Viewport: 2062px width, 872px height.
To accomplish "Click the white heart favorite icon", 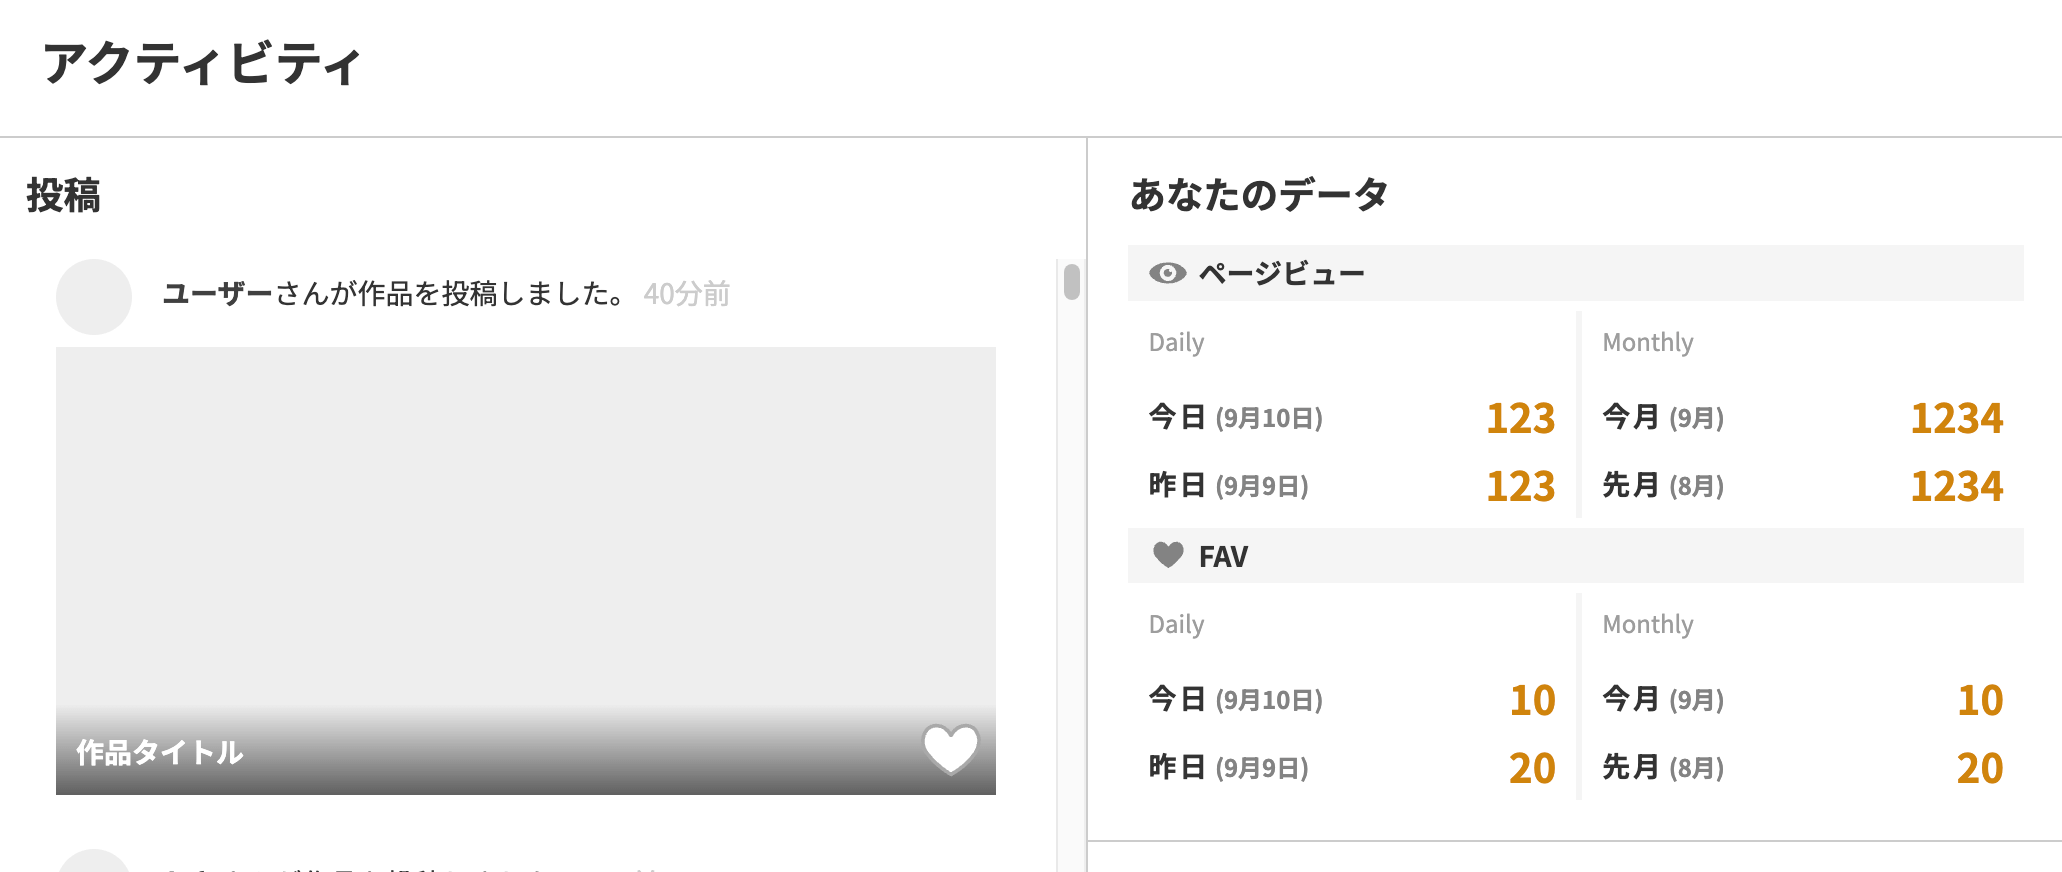I will 950,749.
